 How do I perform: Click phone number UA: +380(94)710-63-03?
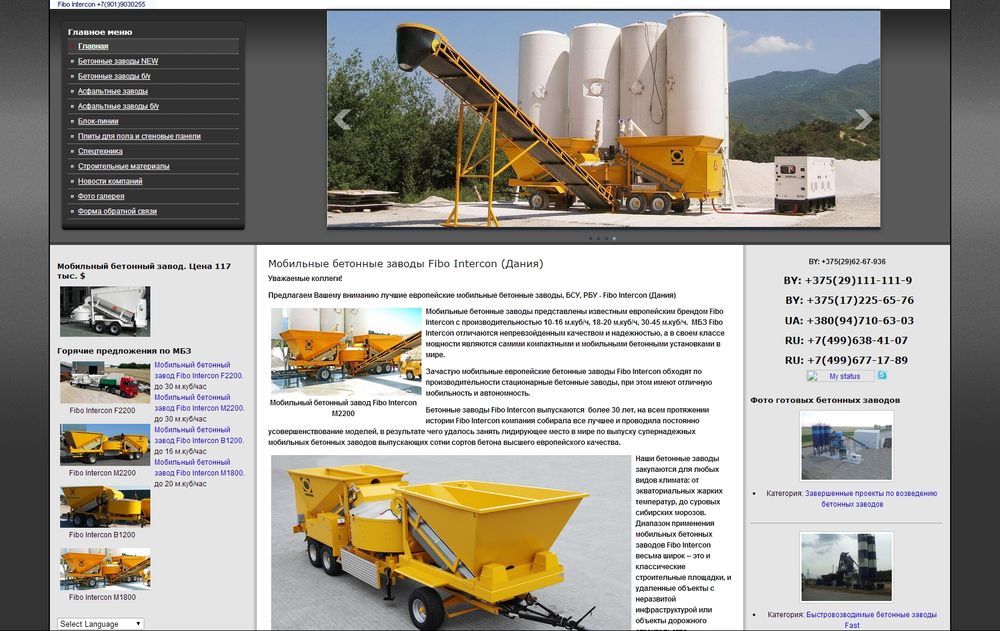849,320
